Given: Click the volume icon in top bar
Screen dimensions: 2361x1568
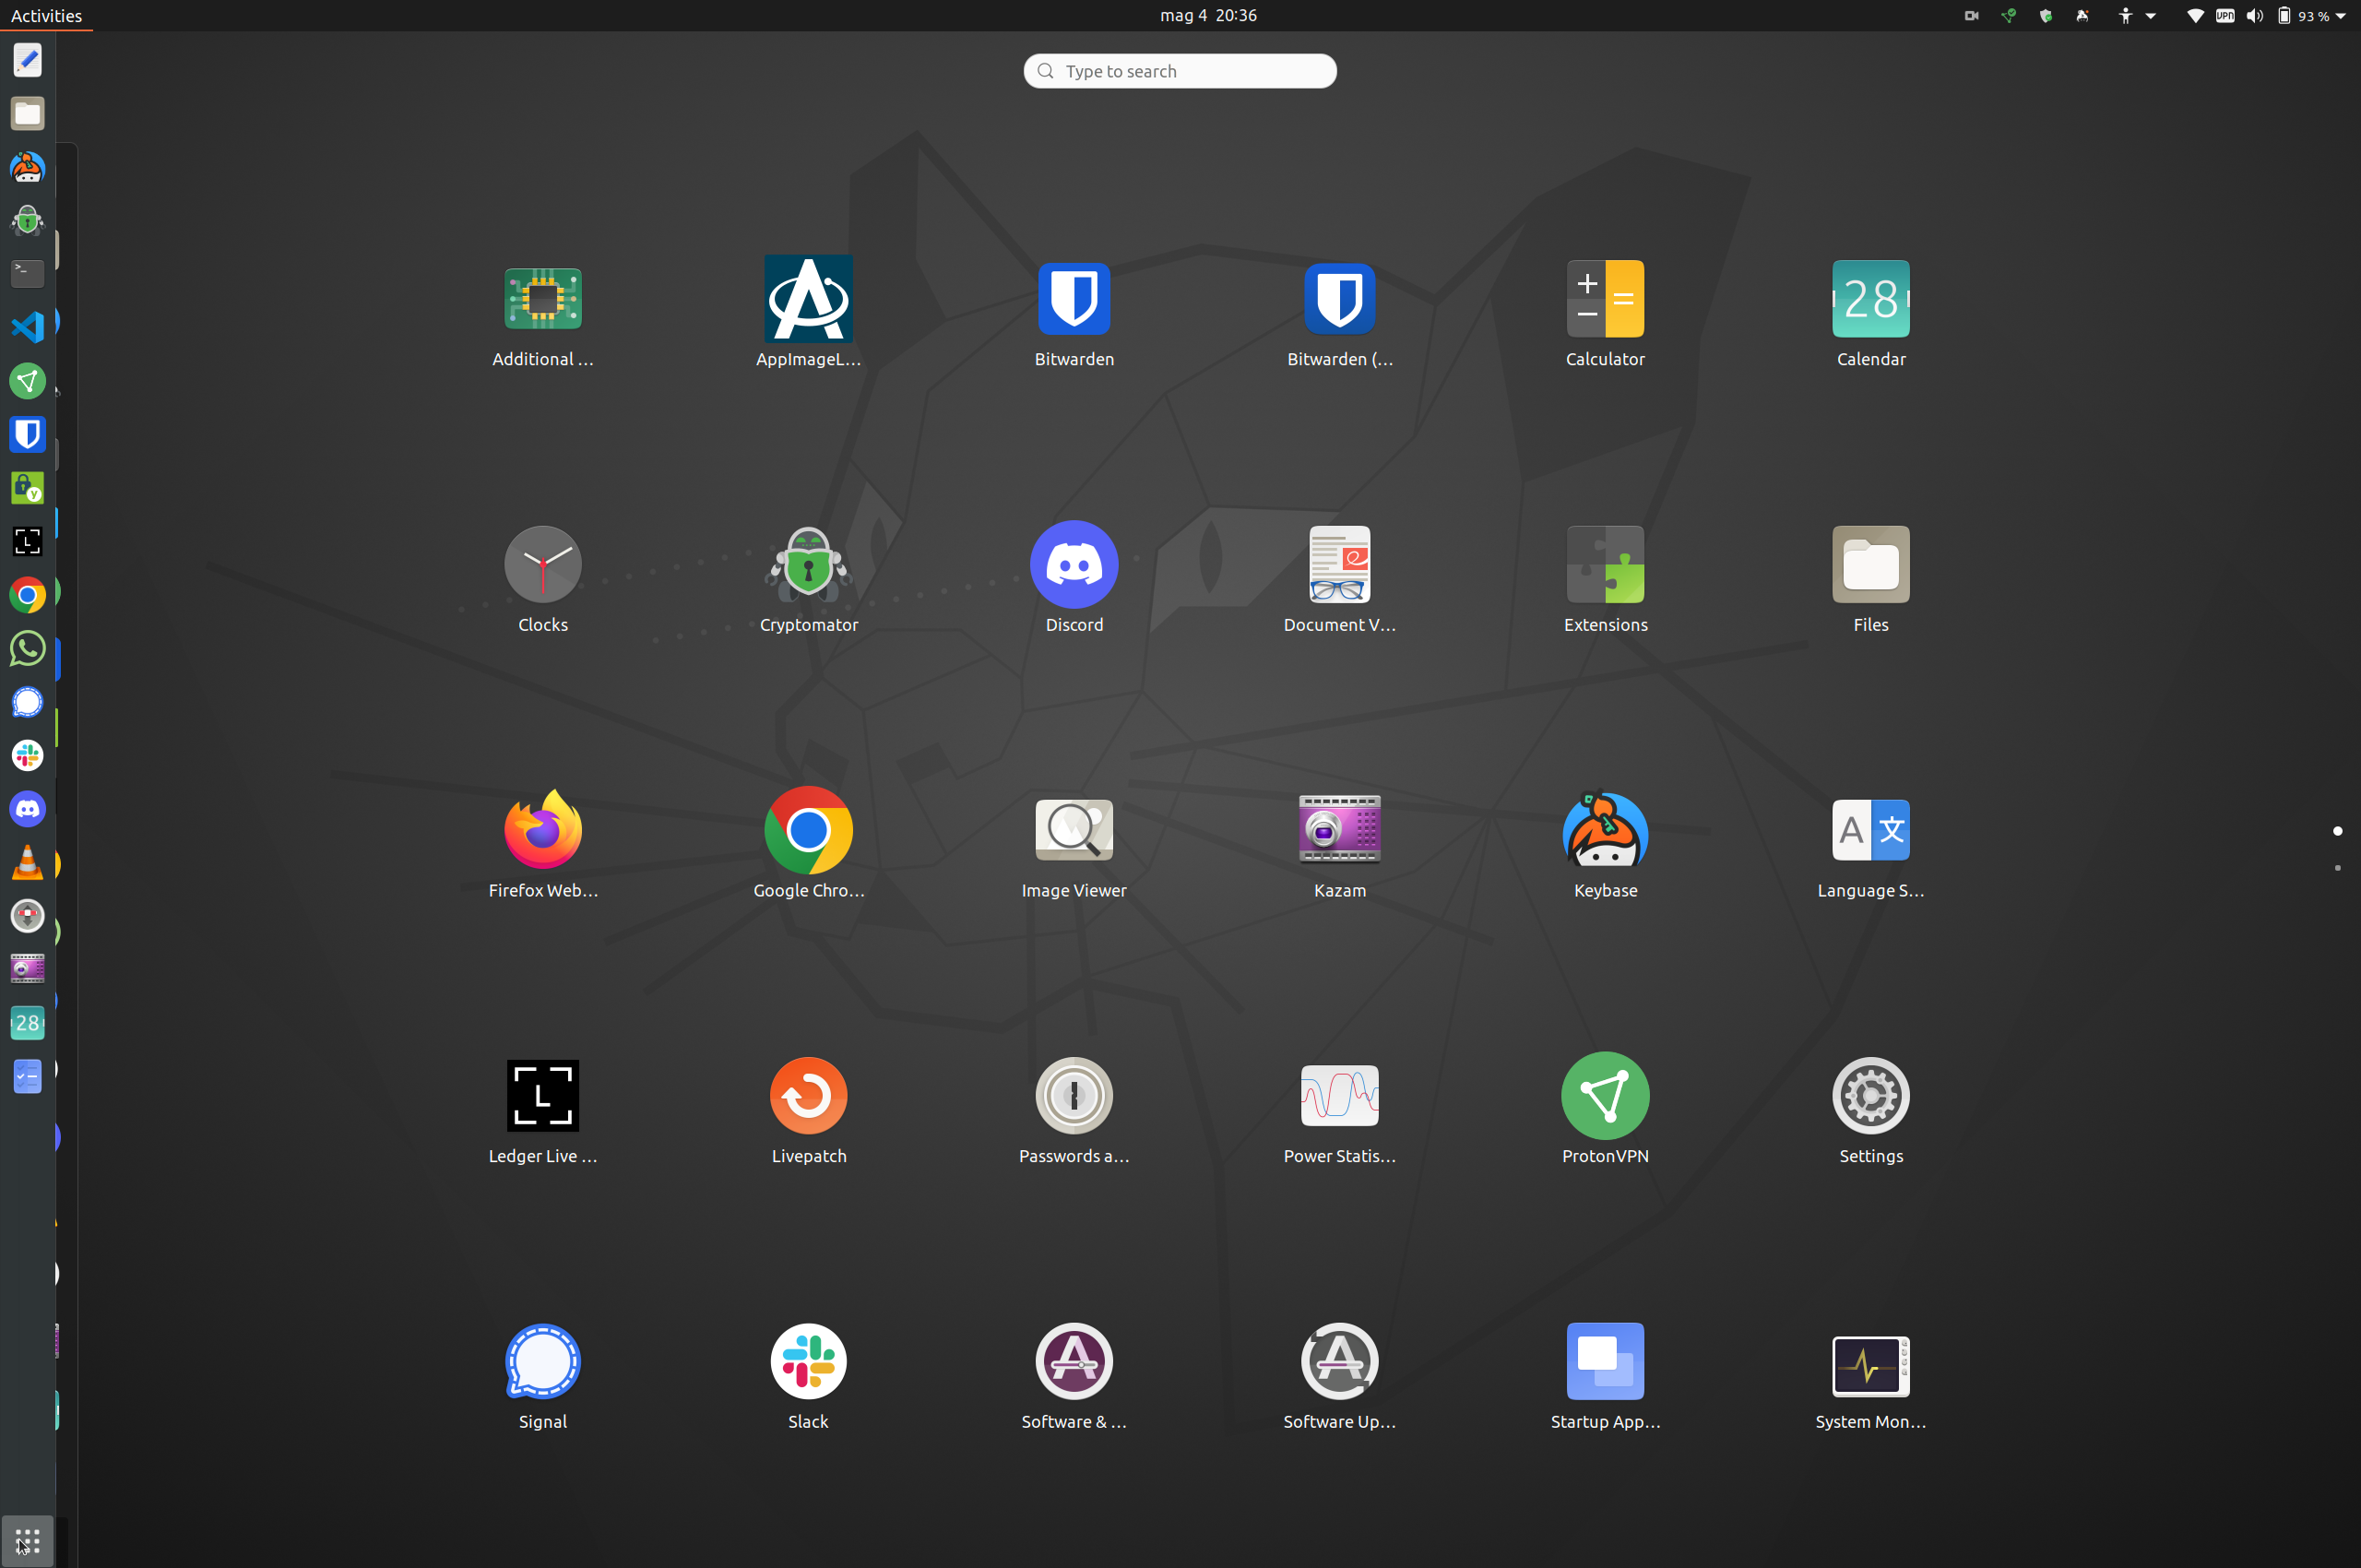Looking at the screenshot, I should (2254, 15).
